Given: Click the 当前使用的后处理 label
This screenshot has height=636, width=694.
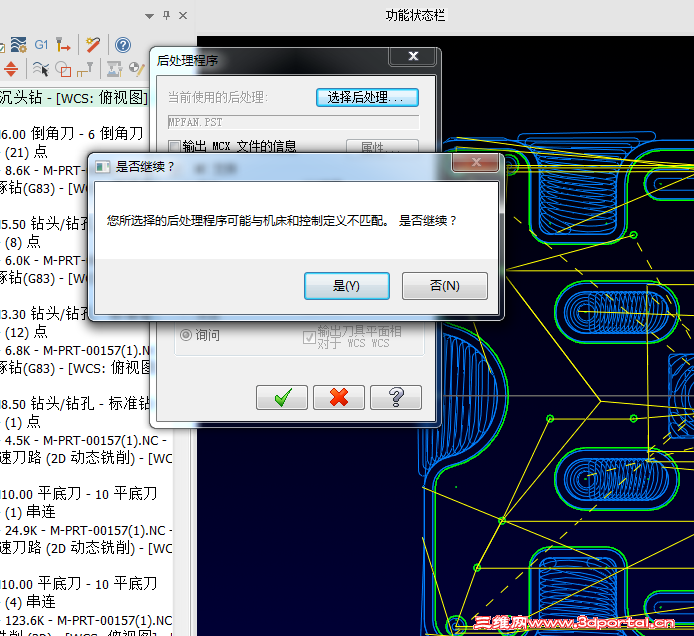Looking at the screenshot, I should click(218, 97).
